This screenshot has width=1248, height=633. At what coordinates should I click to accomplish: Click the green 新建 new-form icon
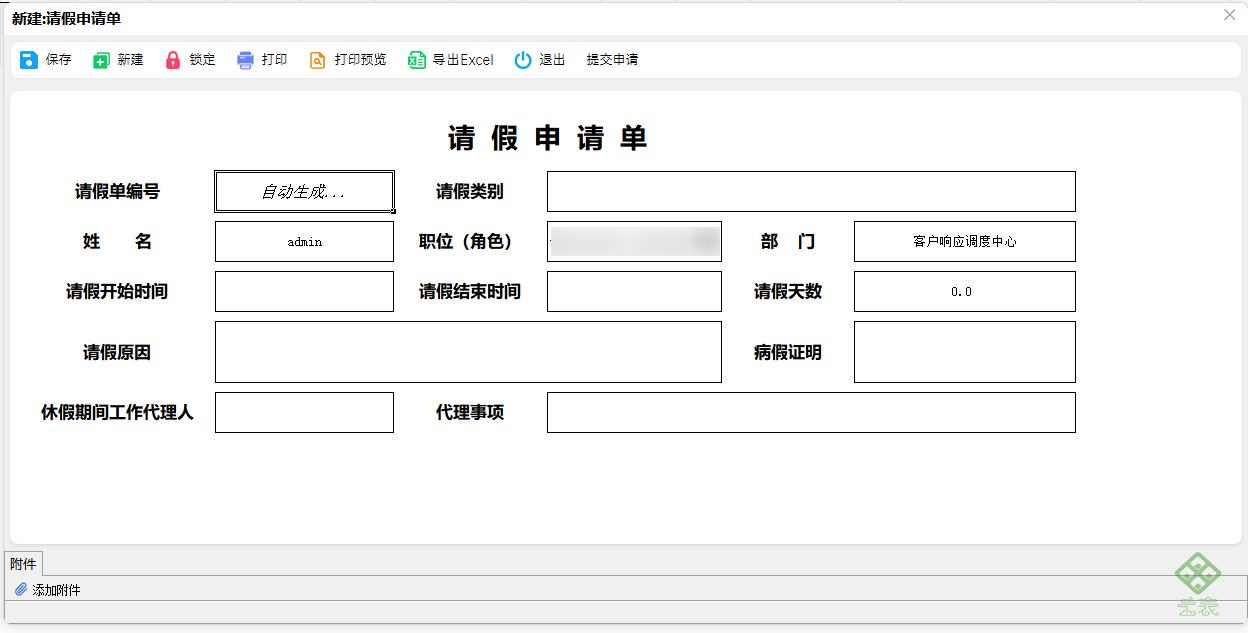pyautogui.click(x=101, y=60)
